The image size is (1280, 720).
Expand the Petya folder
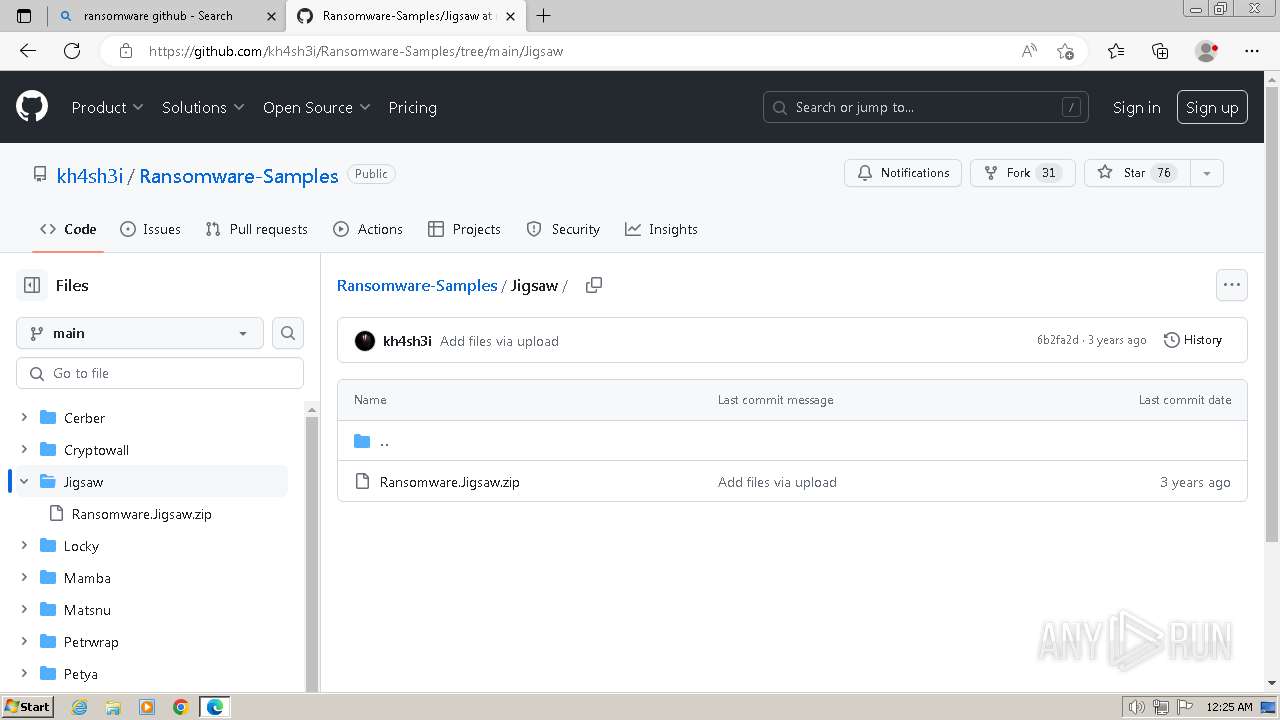[24, 674]
